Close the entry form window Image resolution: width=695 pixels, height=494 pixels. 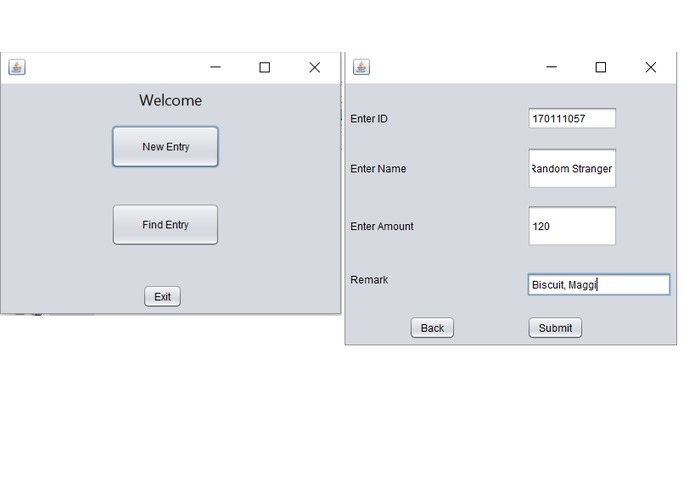tap(651, 67)
